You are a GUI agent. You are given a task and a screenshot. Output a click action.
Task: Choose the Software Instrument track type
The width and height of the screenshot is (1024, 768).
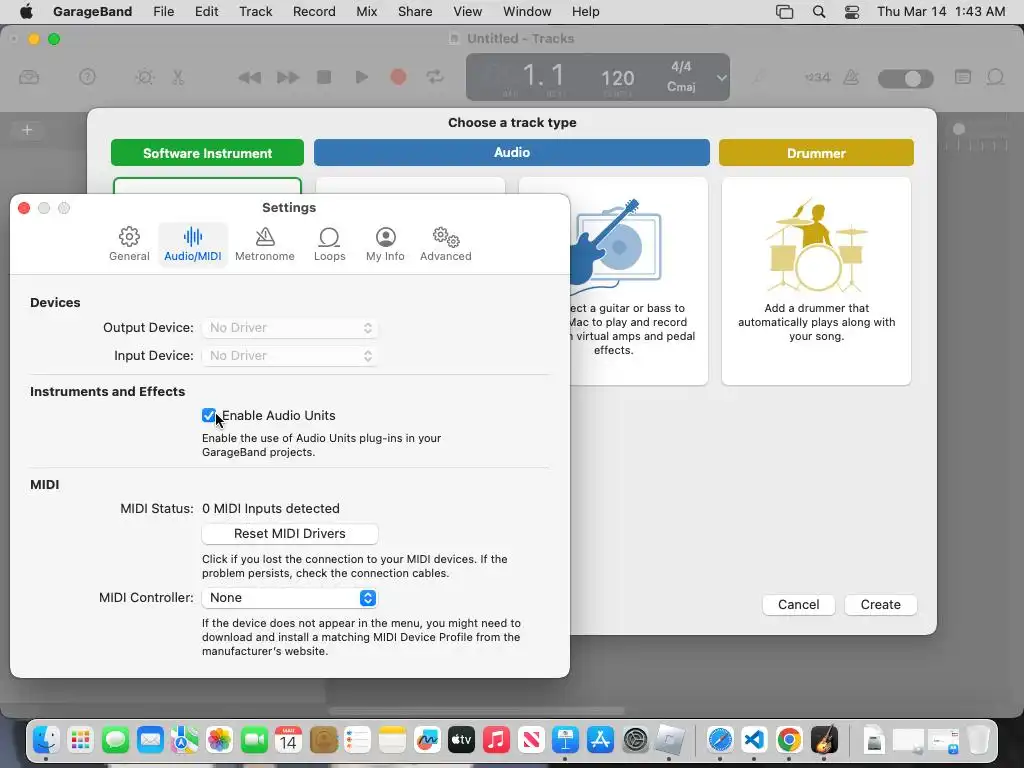click(x=208, y=153)
